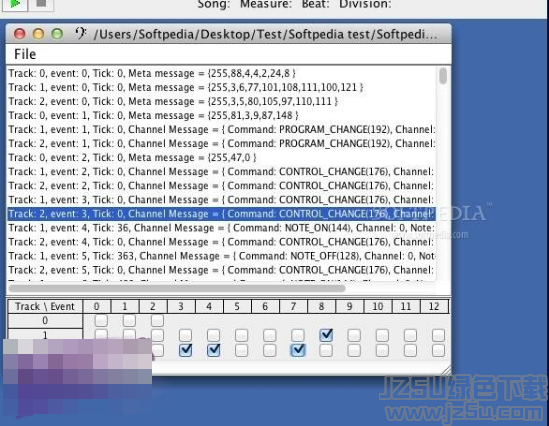The height and width of the screenshot is (426, 549).
Task: Uncheck the checked box in column 7
Action: [x=298, y=350]
